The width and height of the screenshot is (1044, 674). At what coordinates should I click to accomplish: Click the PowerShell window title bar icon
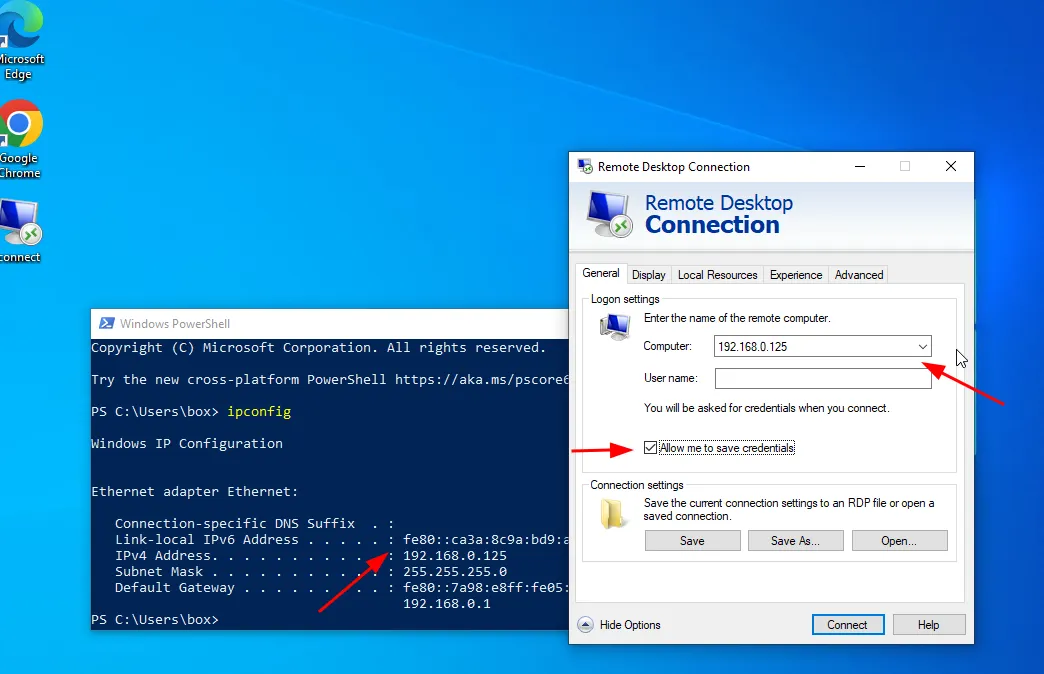[x=104, y=324]
